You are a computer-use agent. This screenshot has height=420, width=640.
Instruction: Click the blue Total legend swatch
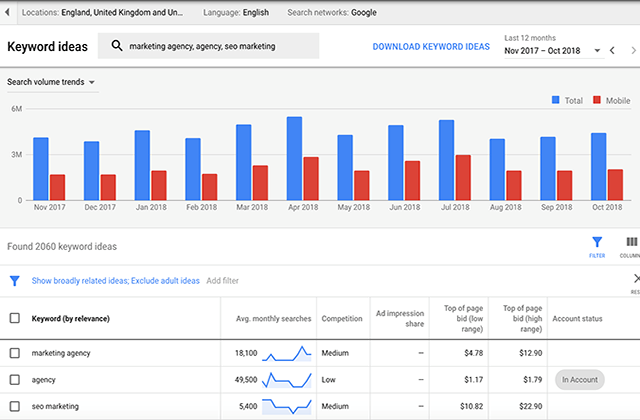click(x=557, y=100)
